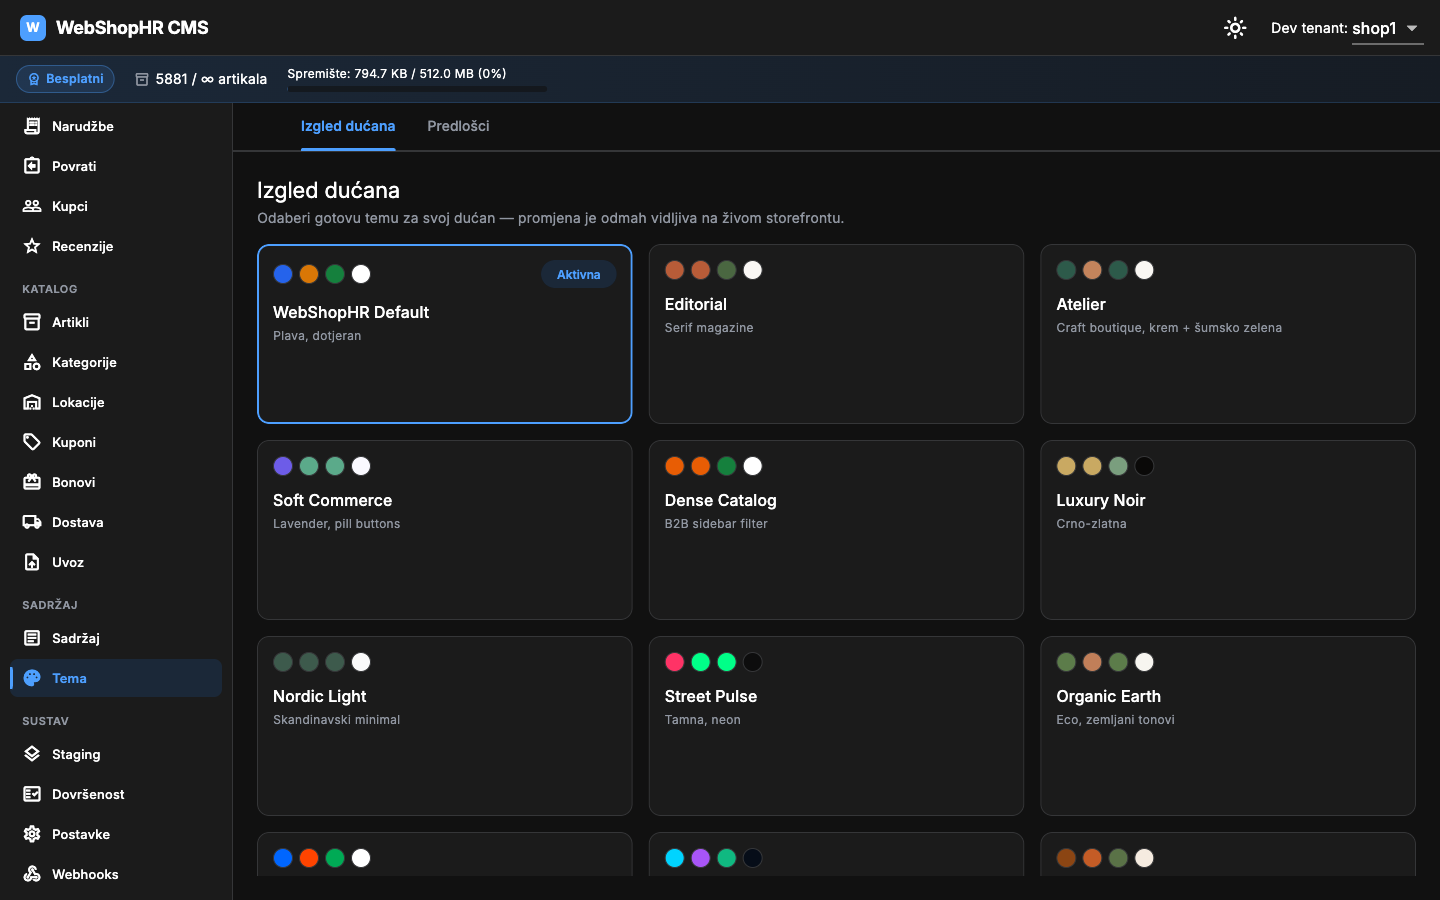This screenshot has width=1440, height=900.
Task: Click the Webhooks icon
Action: [x=32, y=874]
